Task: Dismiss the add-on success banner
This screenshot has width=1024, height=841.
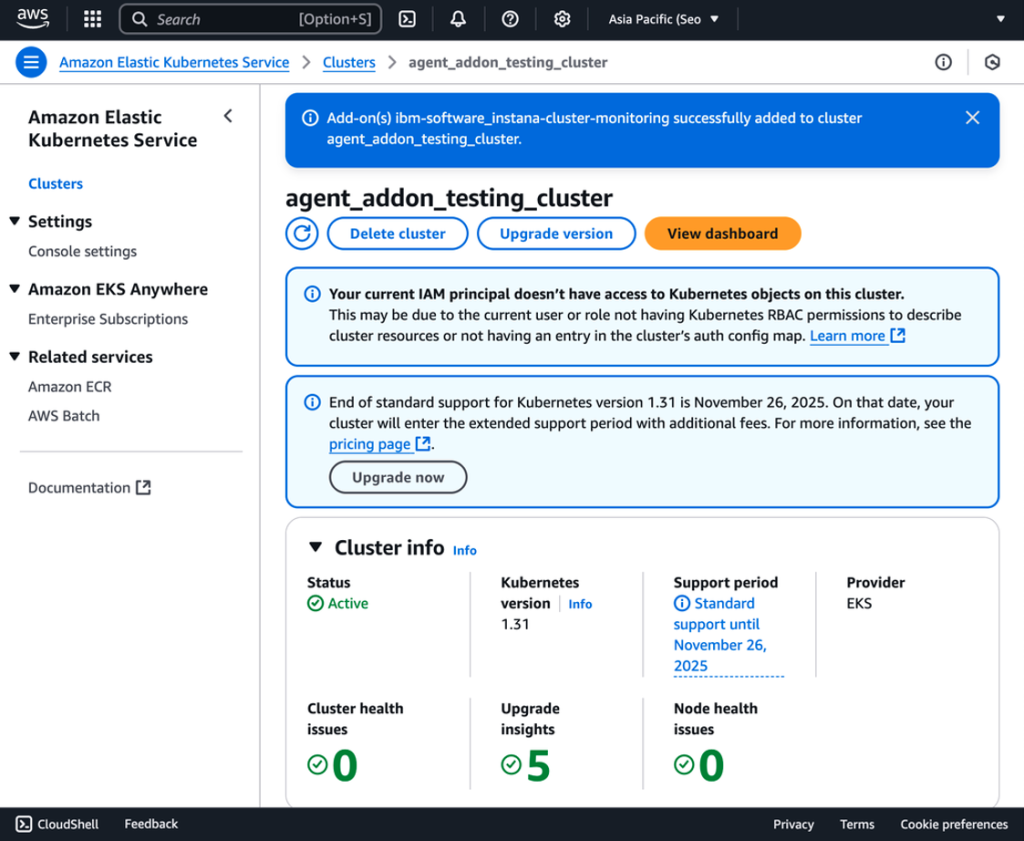Action: [x=972, y=118]
